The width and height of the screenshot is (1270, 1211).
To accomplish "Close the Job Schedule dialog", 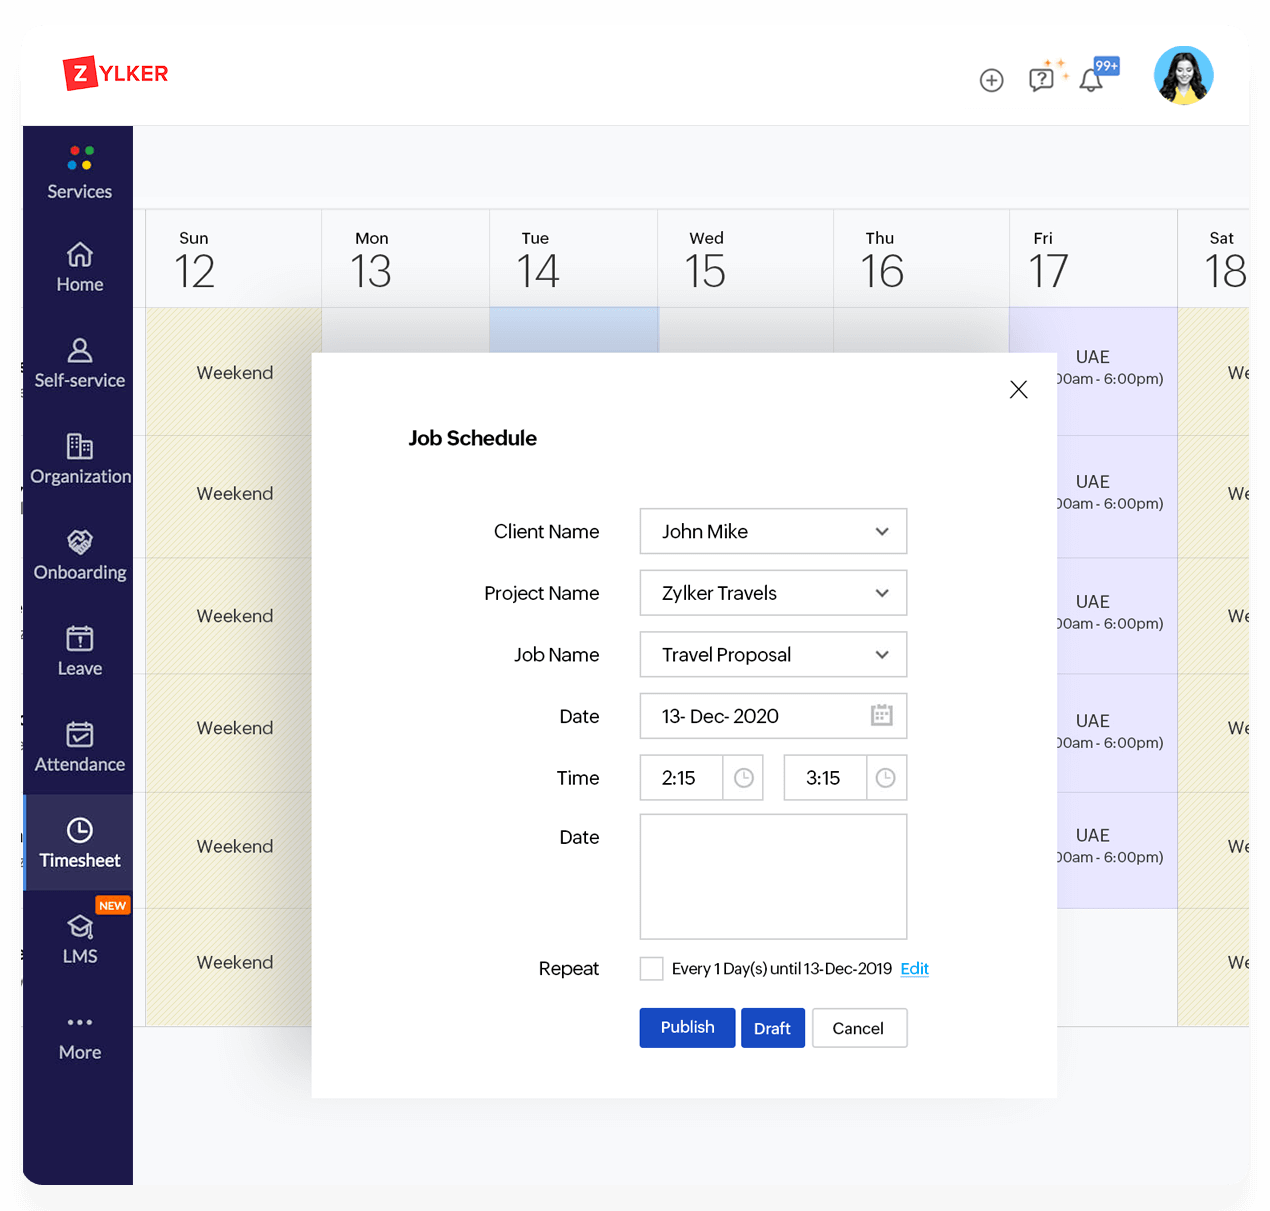I will click(1018, 389).
